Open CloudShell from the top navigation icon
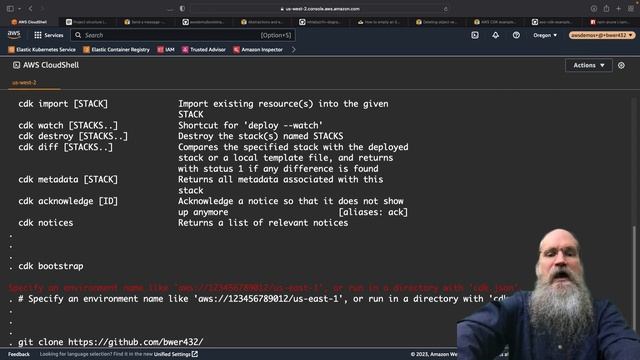This screenshot has width=640, height=360. click(x=475, y=35)
